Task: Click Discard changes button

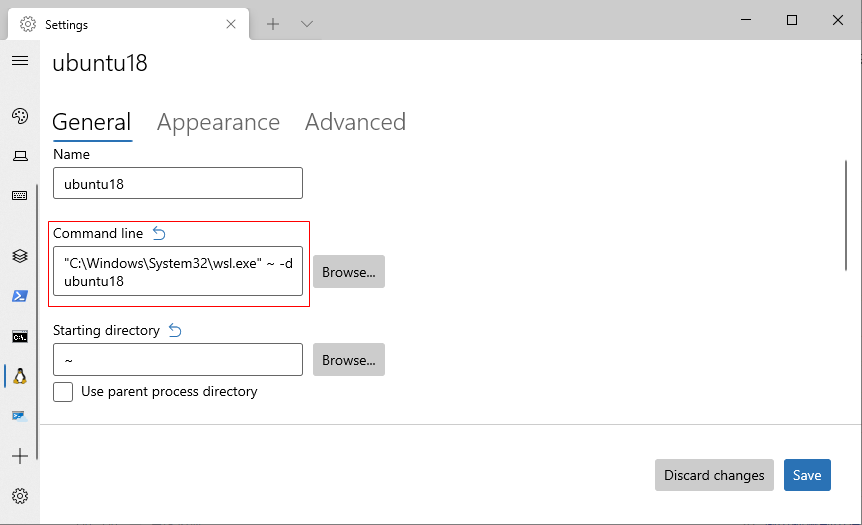Action: click(714, 475)
